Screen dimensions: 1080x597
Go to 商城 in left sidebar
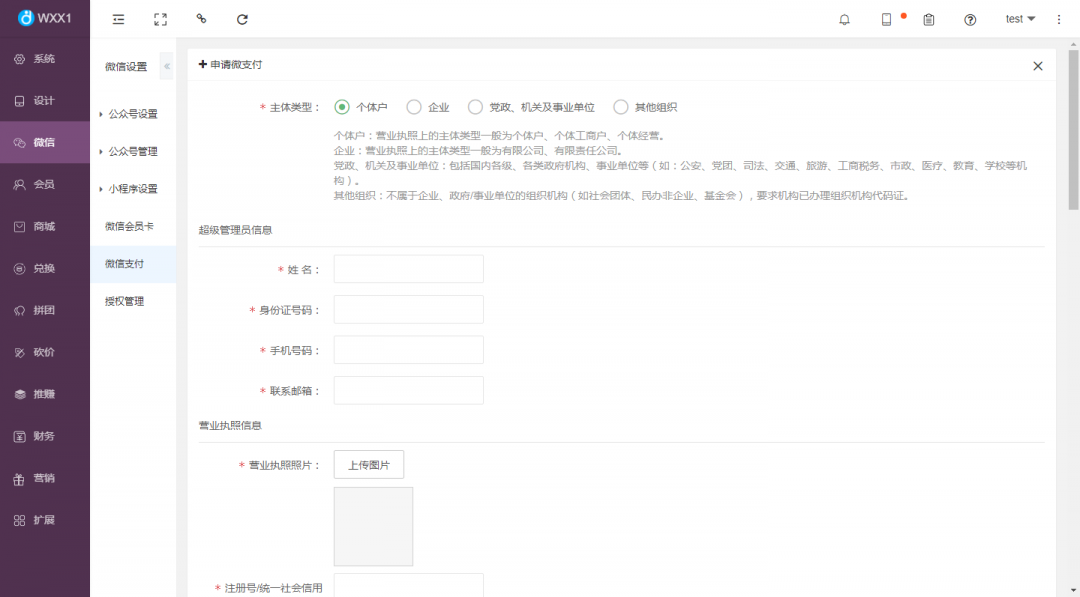pos(44,226)
